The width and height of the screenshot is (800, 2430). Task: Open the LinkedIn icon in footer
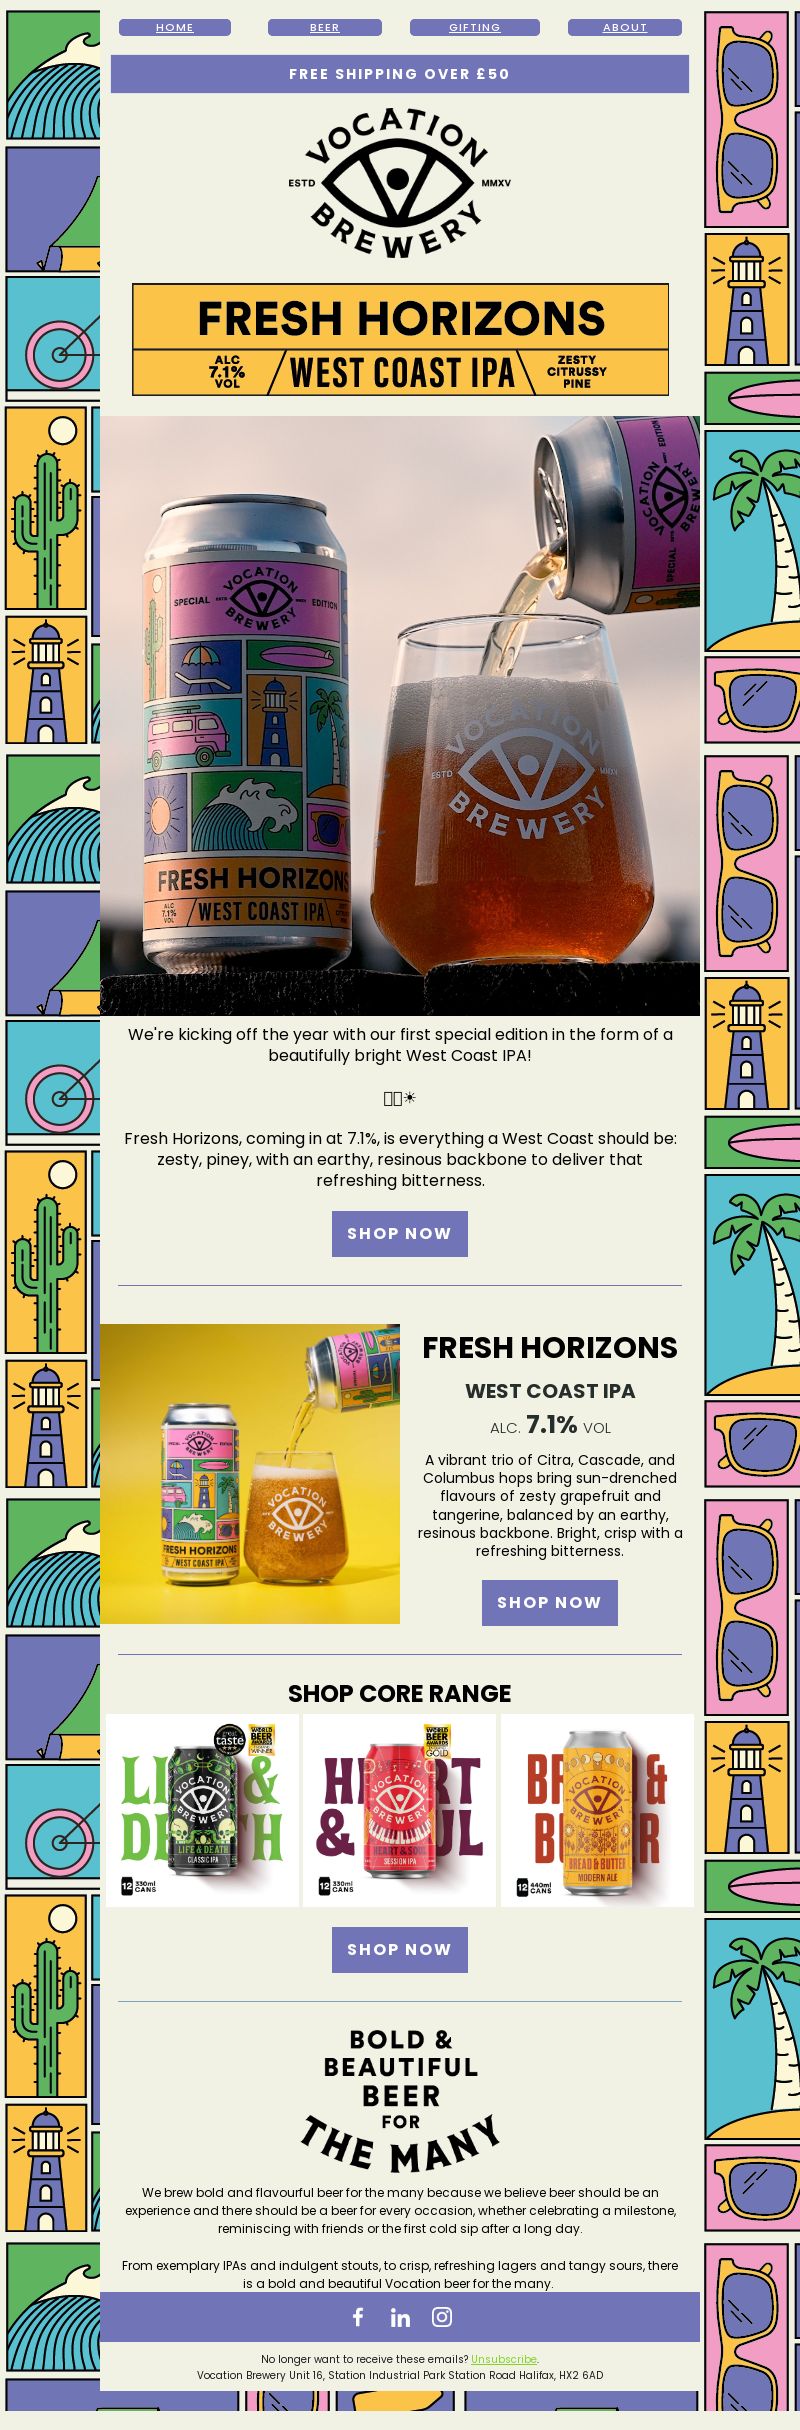click(x=400, y=2317)
